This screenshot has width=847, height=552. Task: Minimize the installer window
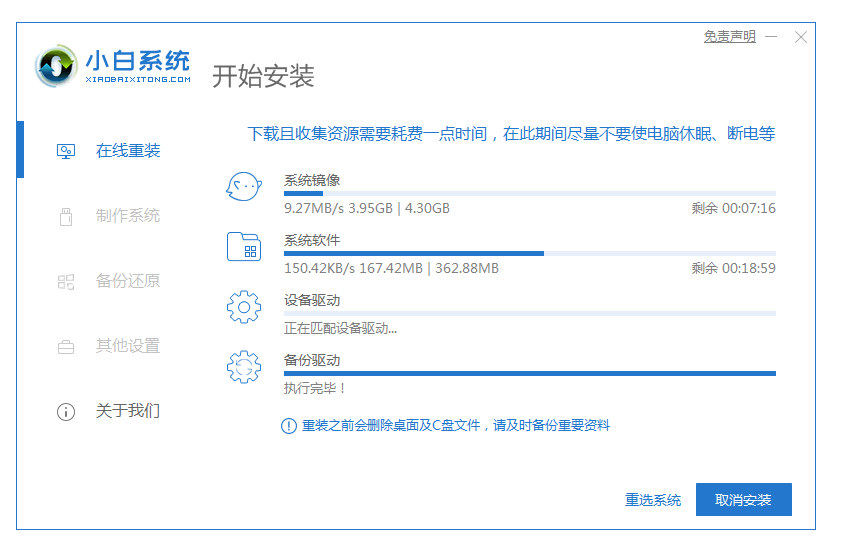(772, 37)
